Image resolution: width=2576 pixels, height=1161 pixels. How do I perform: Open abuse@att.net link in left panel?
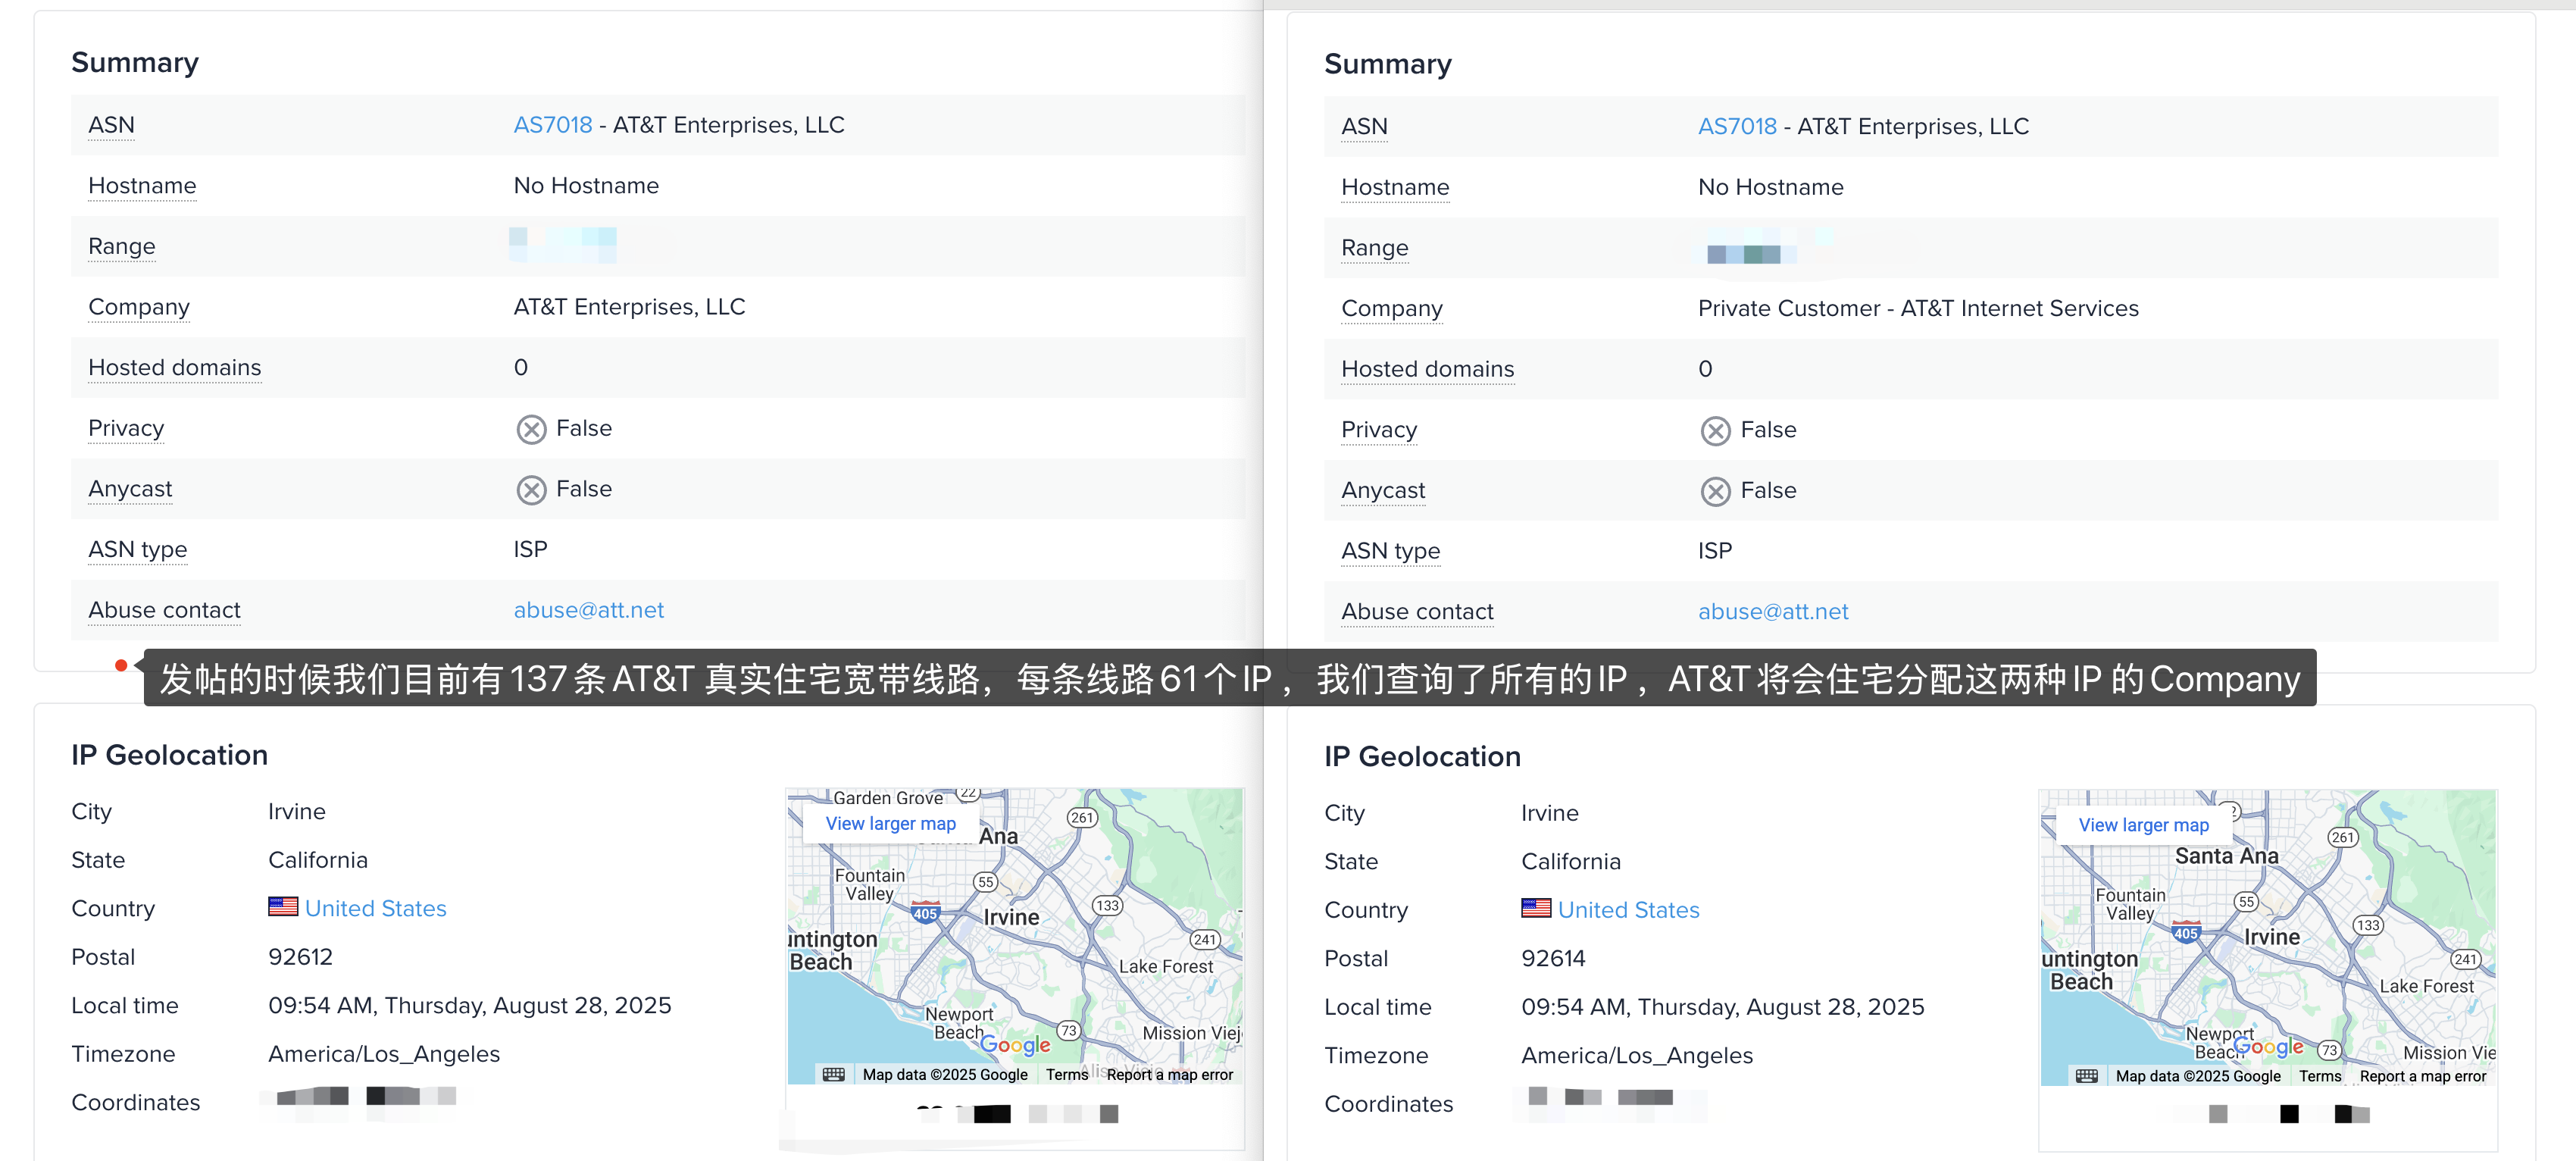click(588, 610)
